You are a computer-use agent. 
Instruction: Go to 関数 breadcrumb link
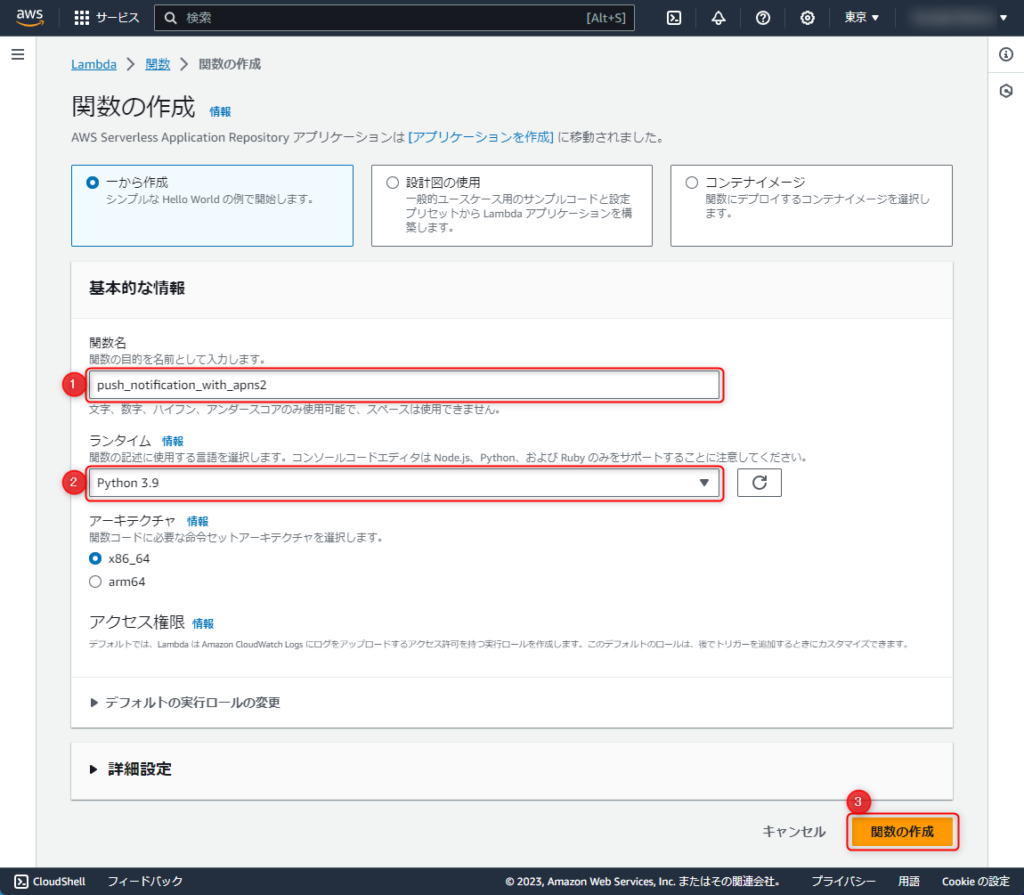tap(157, 64)
